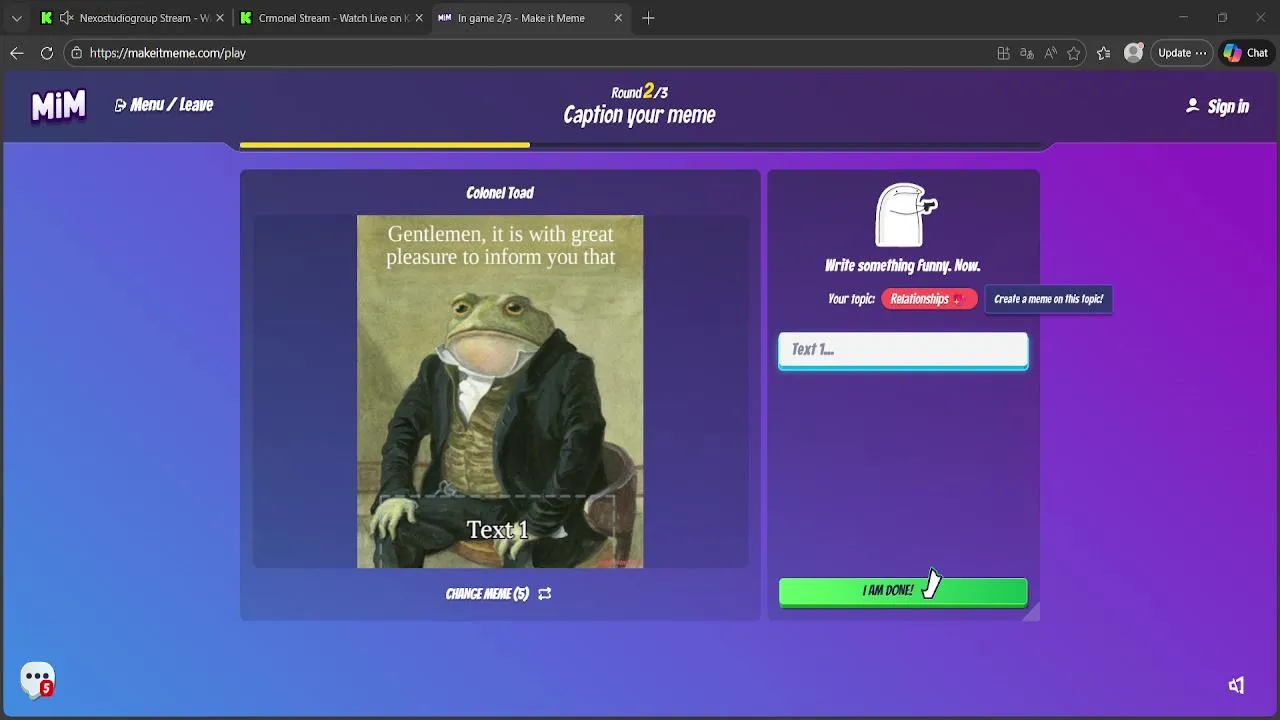This screenshot has height=720, width=1280.
Task: Click the meme's 'Gentlemen, it is with great pleasure' text
Action: pos(500,245)
